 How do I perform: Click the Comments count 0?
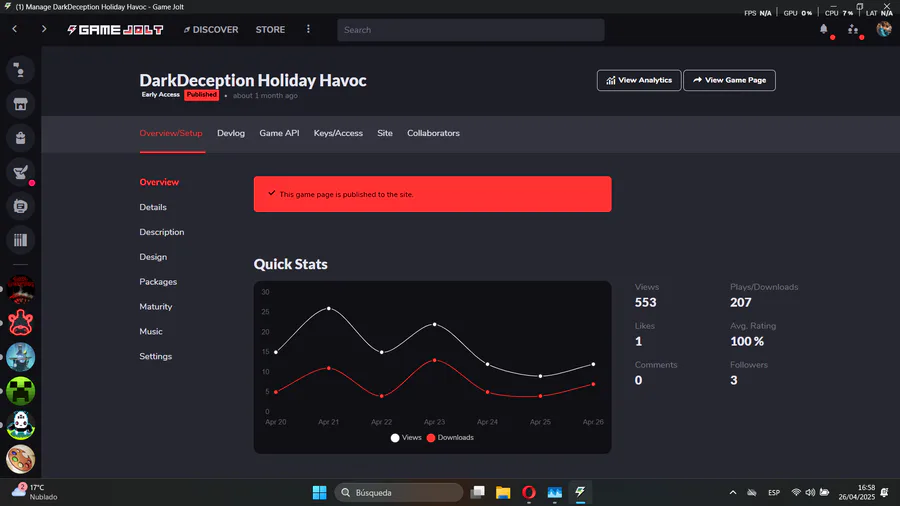point(638,380)
